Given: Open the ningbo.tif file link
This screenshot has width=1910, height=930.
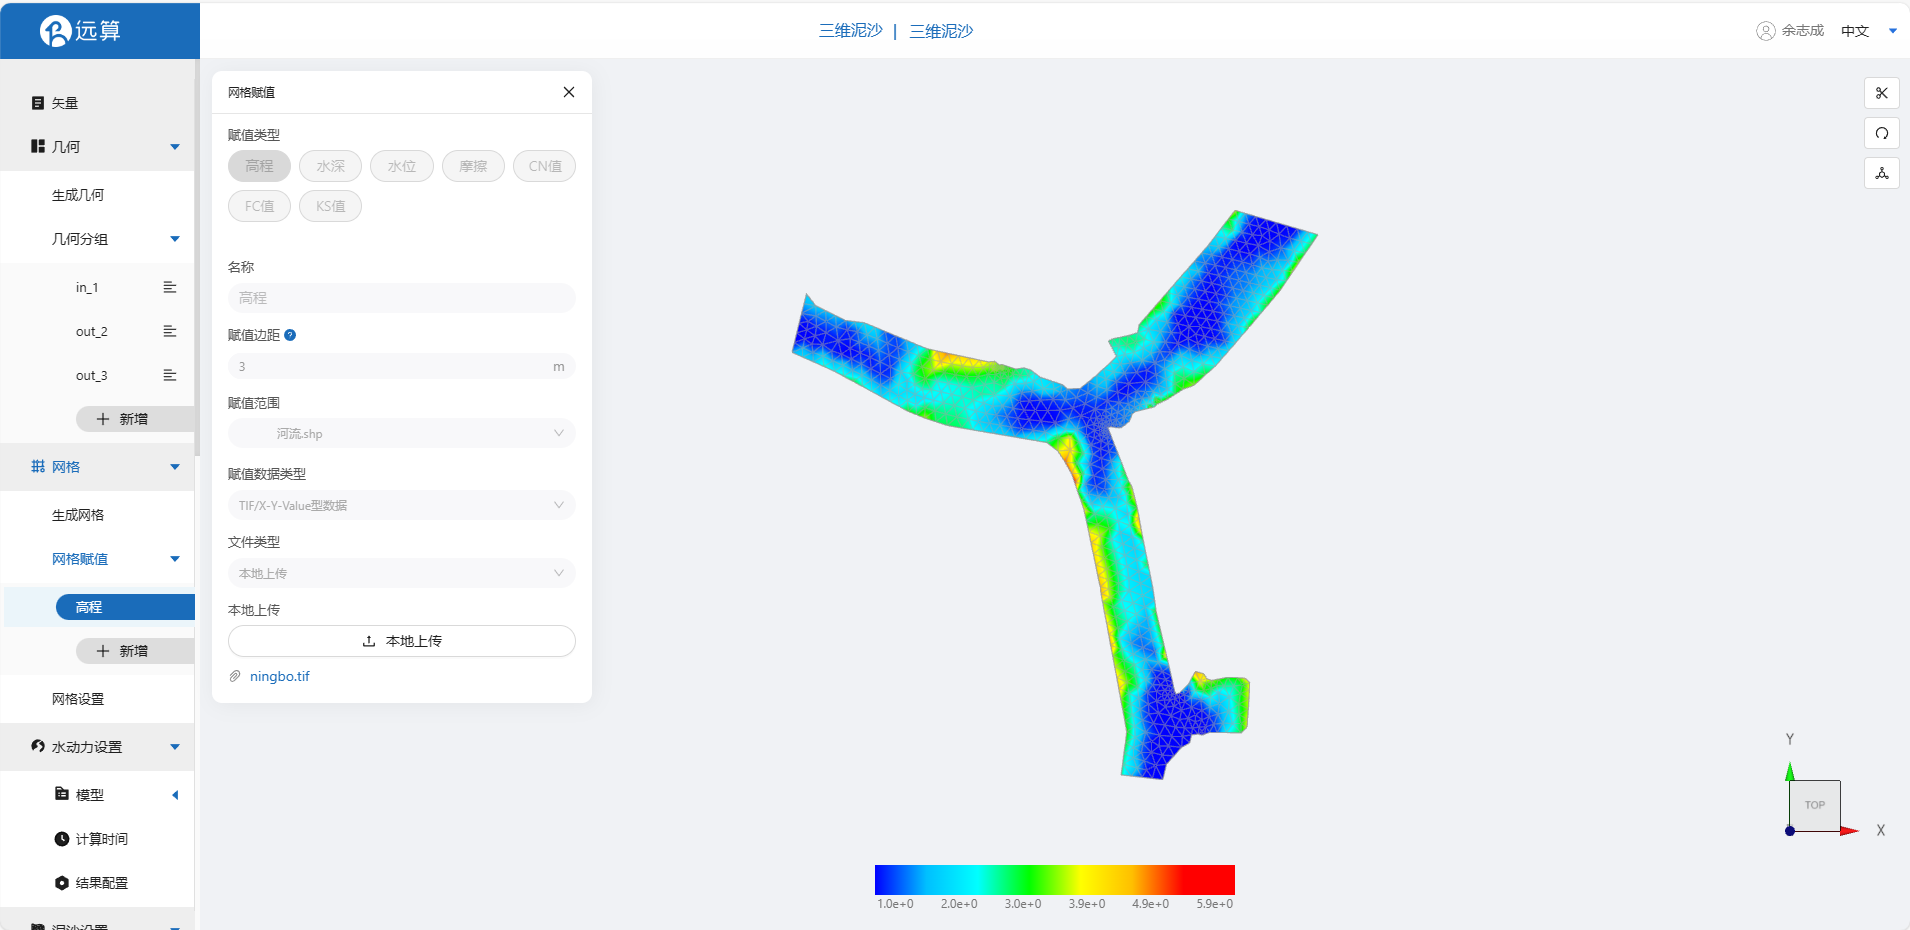Looking at the screenshot, I should (x=280, y=676).
